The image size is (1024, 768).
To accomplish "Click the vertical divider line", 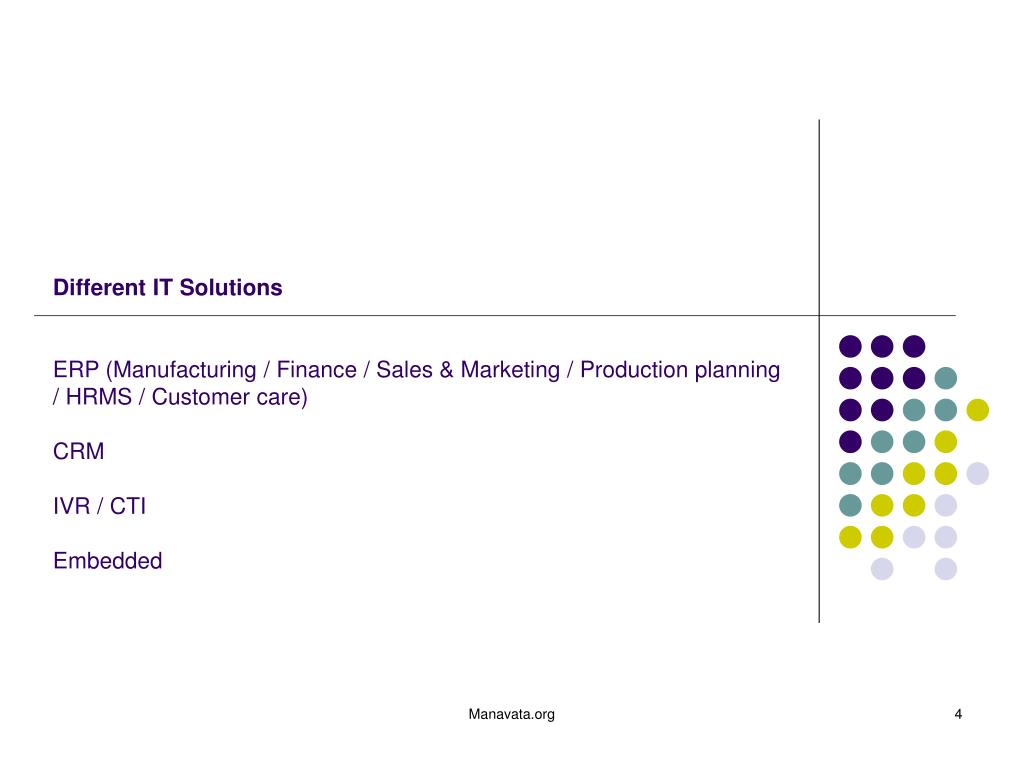I will coord(819,371).
